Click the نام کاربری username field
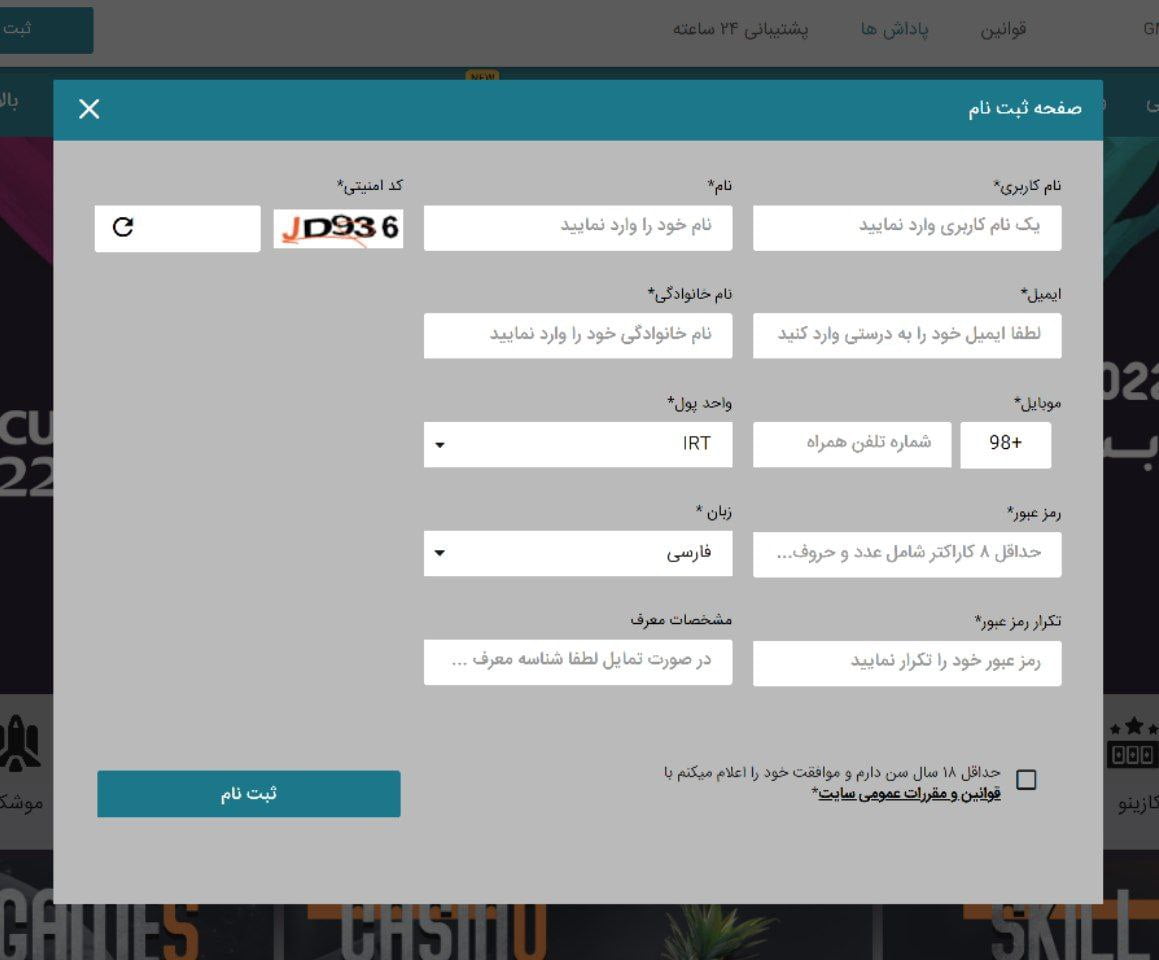 coord(906,227)
